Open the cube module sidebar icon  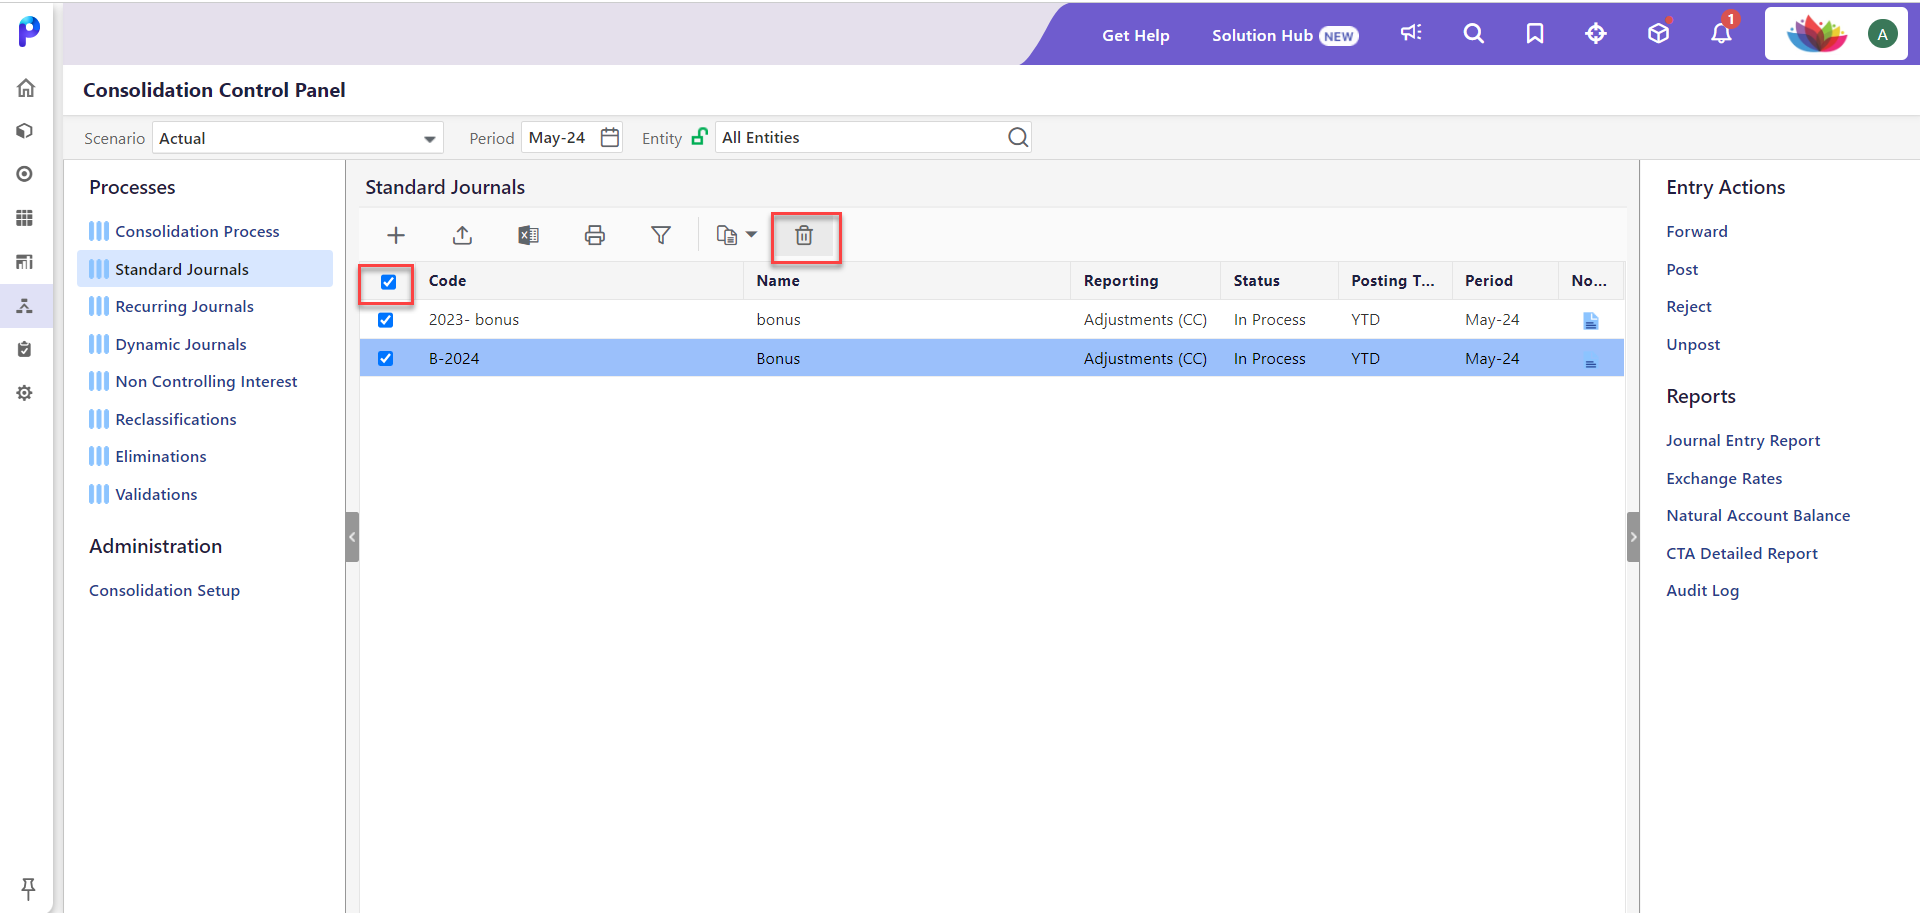[x=25, y=131]
